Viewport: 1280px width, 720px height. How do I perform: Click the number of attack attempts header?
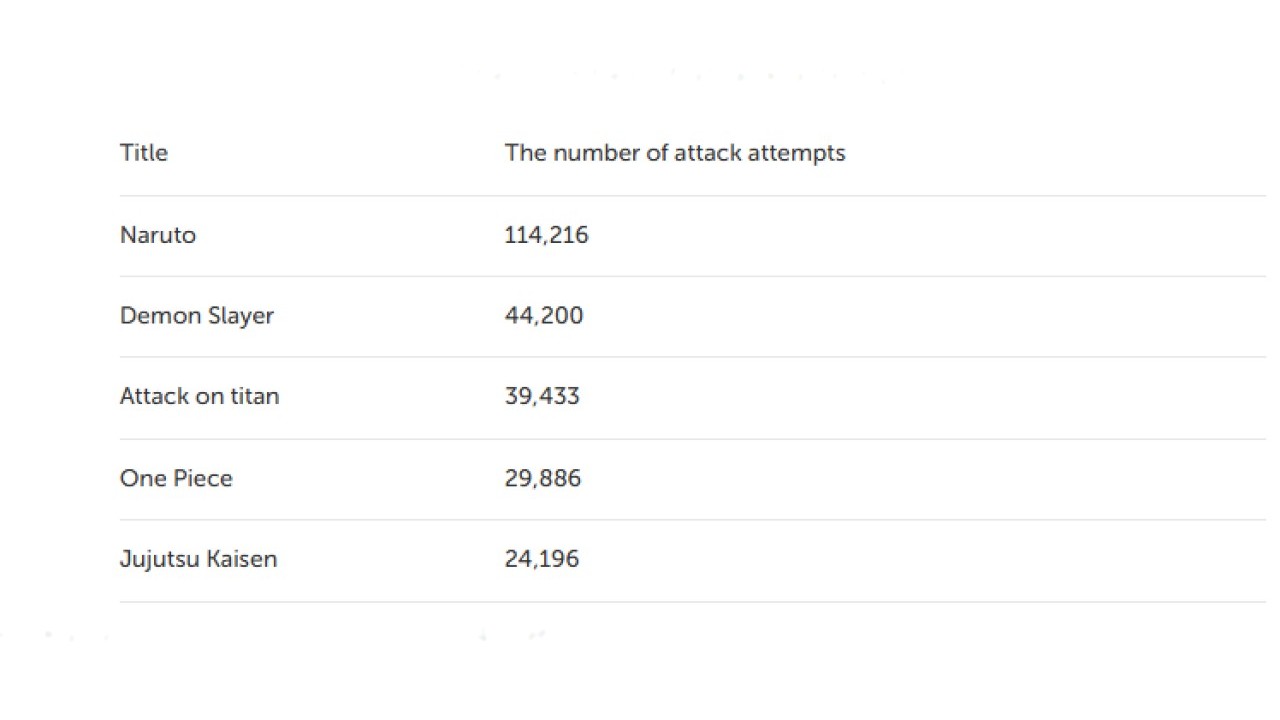[675, 153]
